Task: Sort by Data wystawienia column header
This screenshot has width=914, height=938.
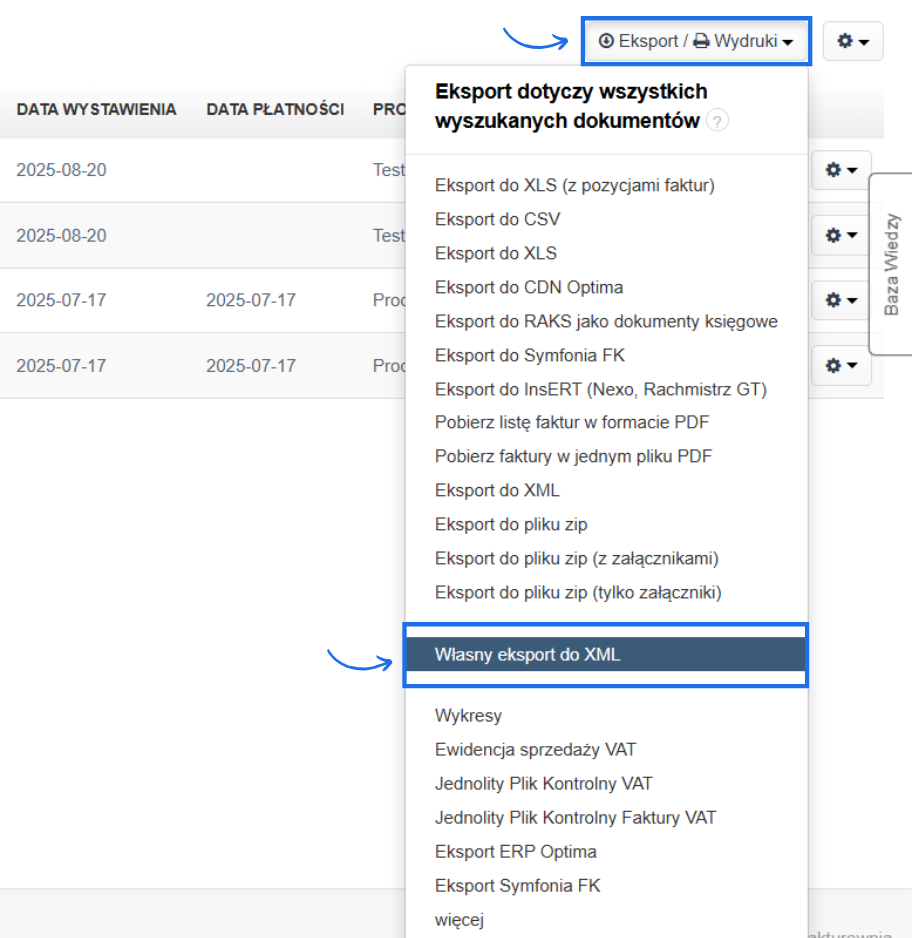Action: tap(96, 109)
